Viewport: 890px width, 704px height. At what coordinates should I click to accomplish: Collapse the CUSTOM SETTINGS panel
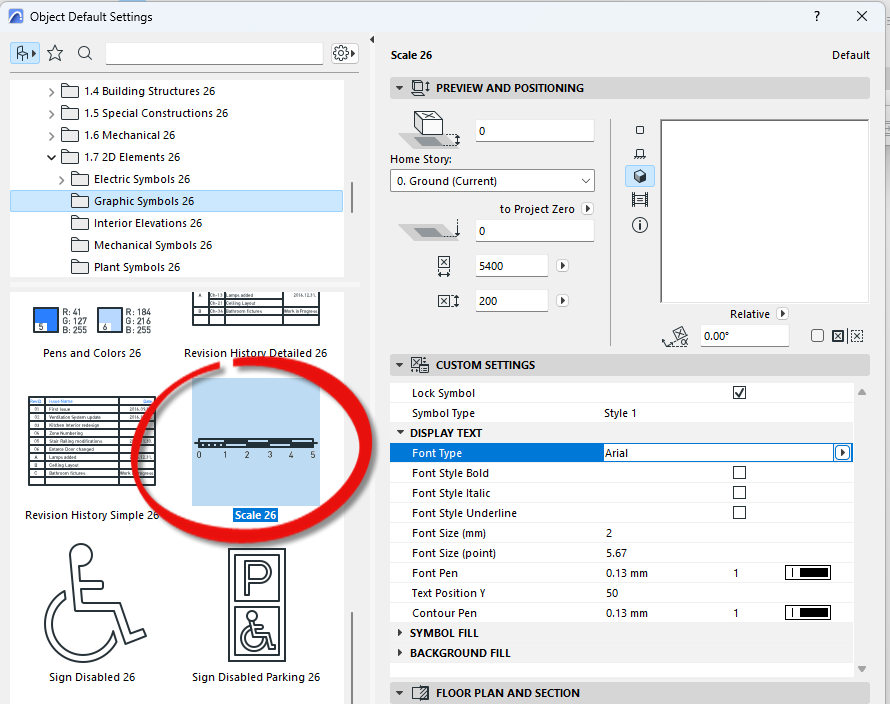click(399, 365)
